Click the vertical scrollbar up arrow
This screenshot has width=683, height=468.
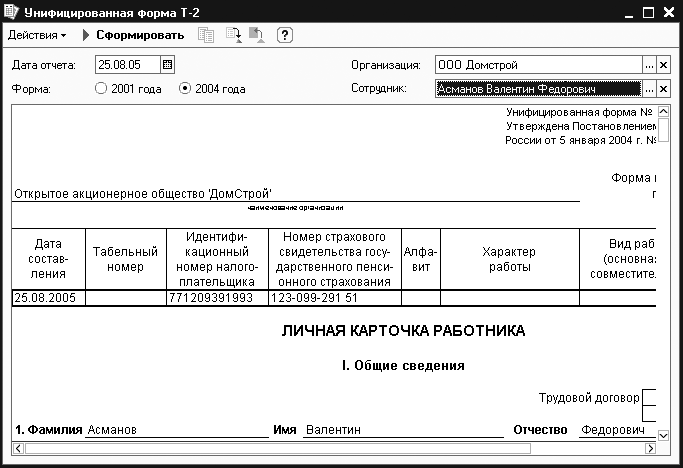pyautogui.click(x=663, y=112)
